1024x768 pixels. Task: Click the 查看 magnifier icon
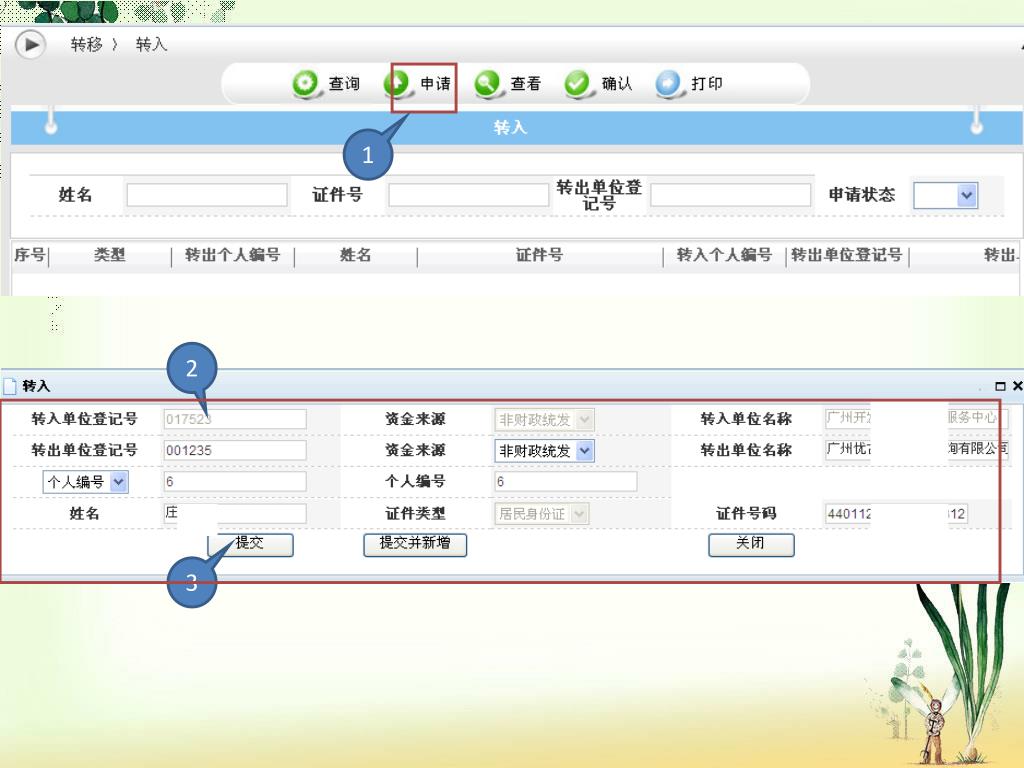[487, 84]
